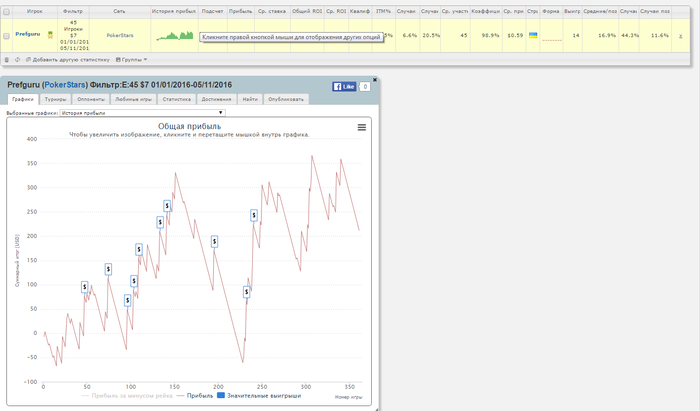Click the 'Средние/поз' column header
Screen dimensions: 700x411
tap(600, 12)
